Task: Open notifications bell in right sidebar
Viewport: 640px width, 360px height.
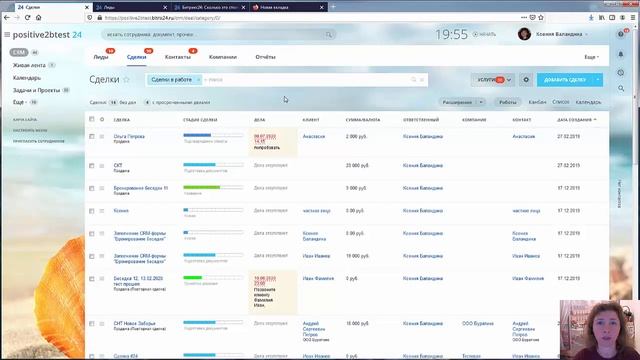Action: click(621, 54)
